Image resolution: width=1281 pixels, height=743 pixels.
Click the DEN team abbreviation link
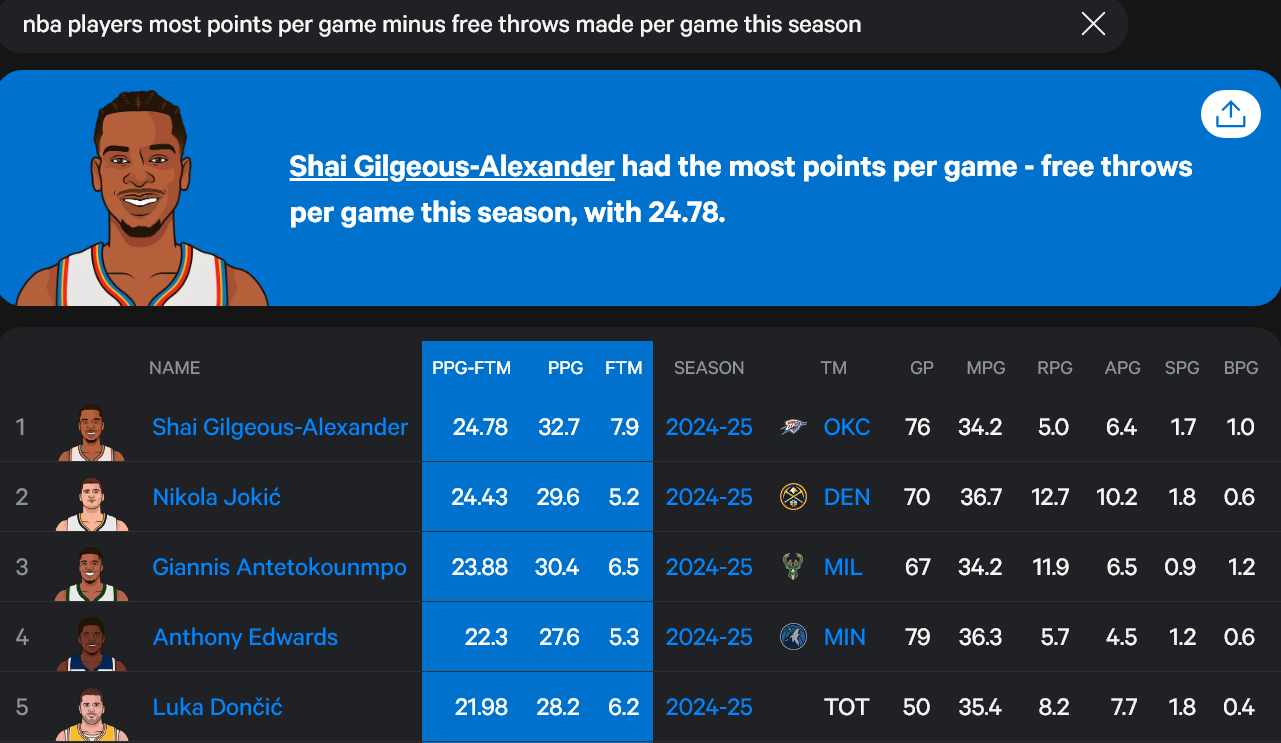[x=847, y=497]
